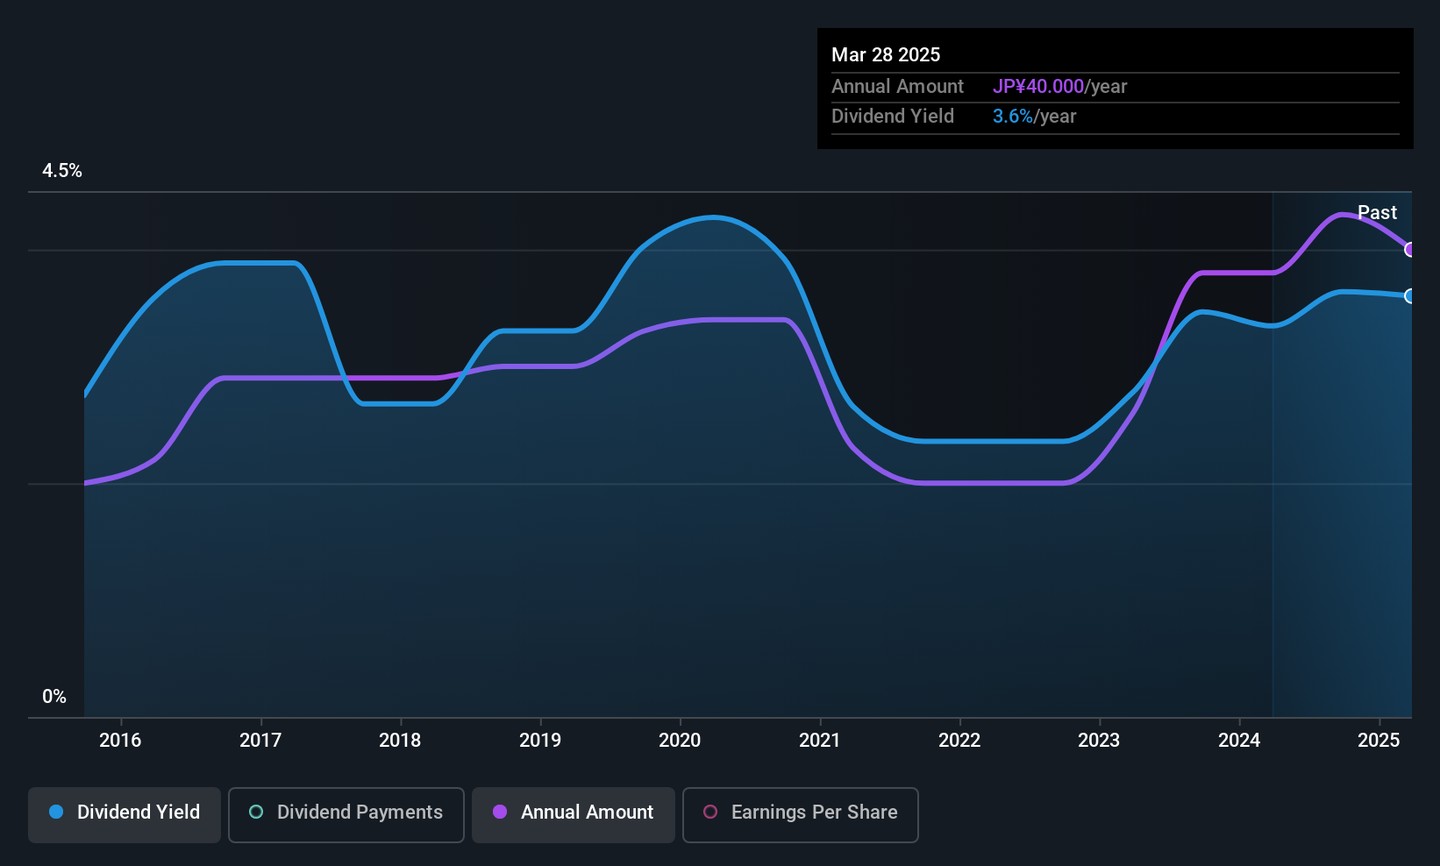
Task: Select the 2021 year label
Action: point(820,740)
